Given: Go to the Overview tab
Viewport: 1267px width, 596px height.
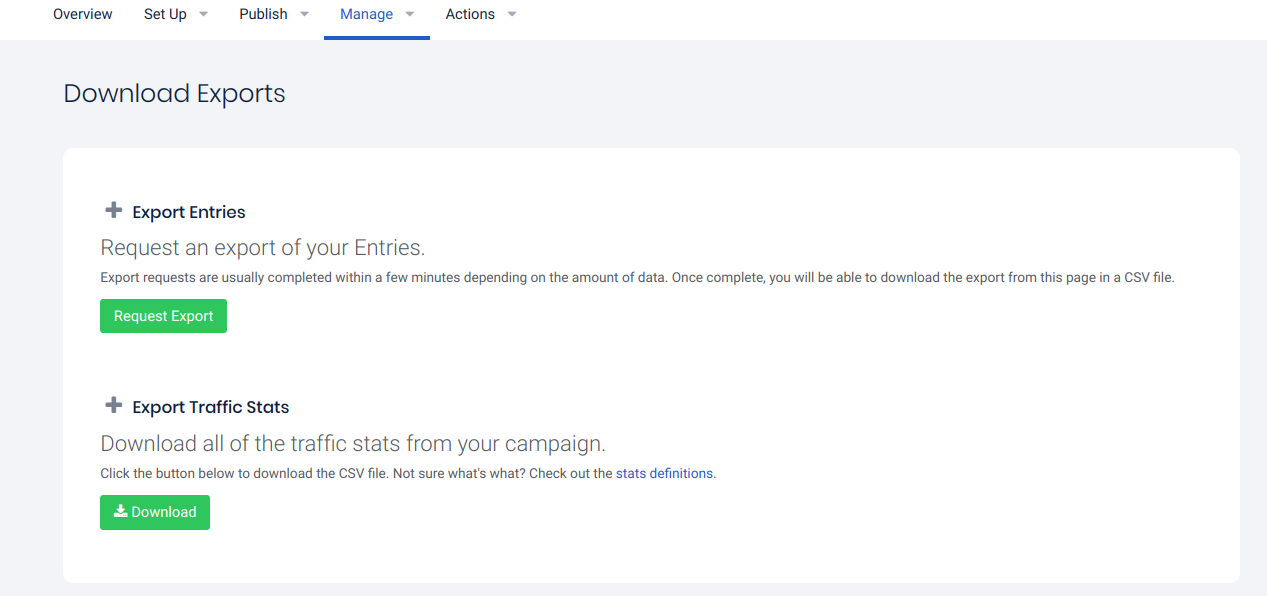Looking at the screenshot, I should (x=83, y=14).
